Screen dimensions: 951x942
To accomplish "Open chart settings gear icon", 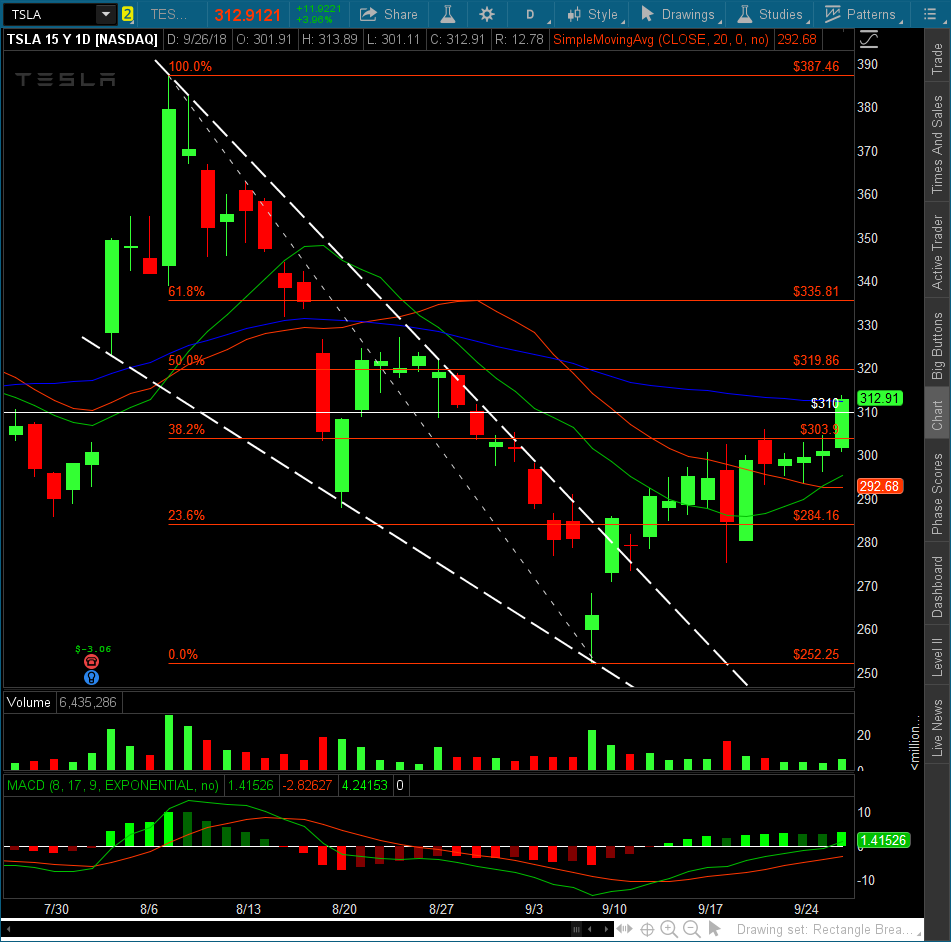I will (x=486, y=14).
